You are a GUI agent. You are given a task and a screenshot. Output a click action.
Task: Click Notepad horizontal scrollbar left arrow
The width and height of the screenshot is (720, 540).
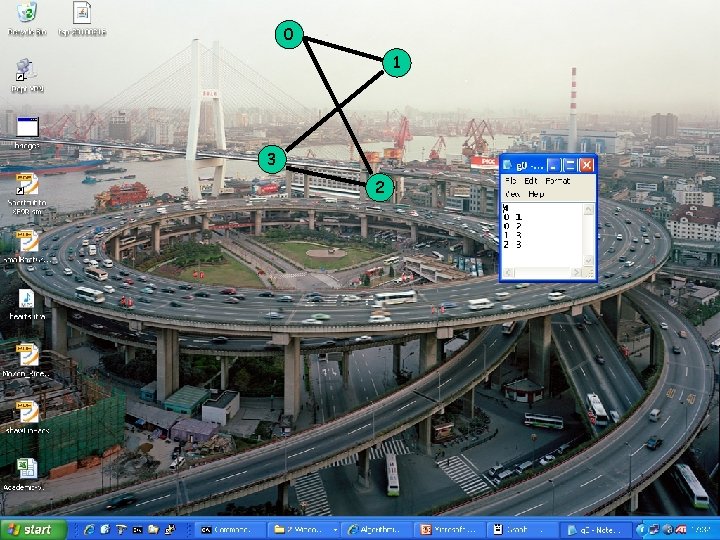coord(508,273)
